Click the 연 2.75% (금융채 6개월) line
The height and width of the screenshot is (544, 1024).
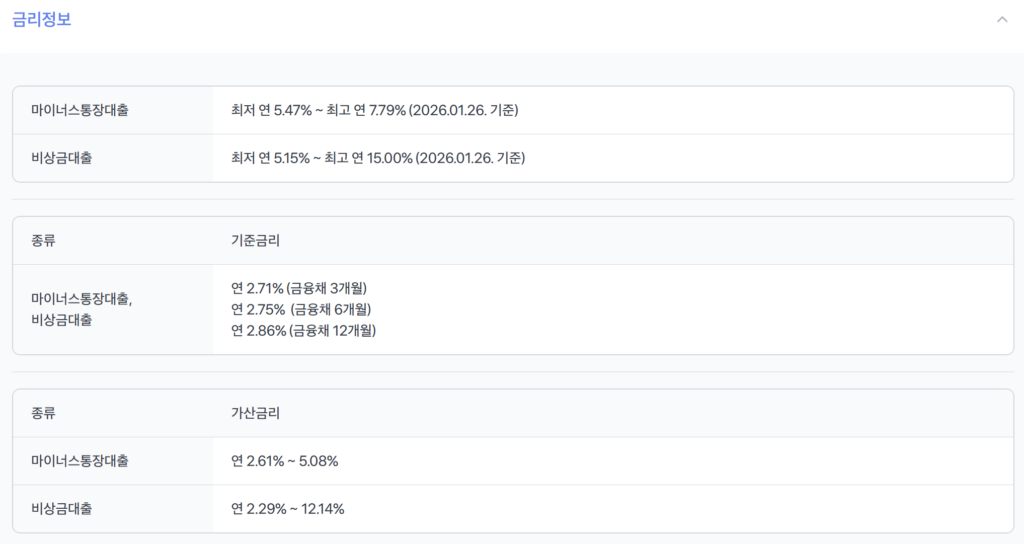tap(307, 309)
